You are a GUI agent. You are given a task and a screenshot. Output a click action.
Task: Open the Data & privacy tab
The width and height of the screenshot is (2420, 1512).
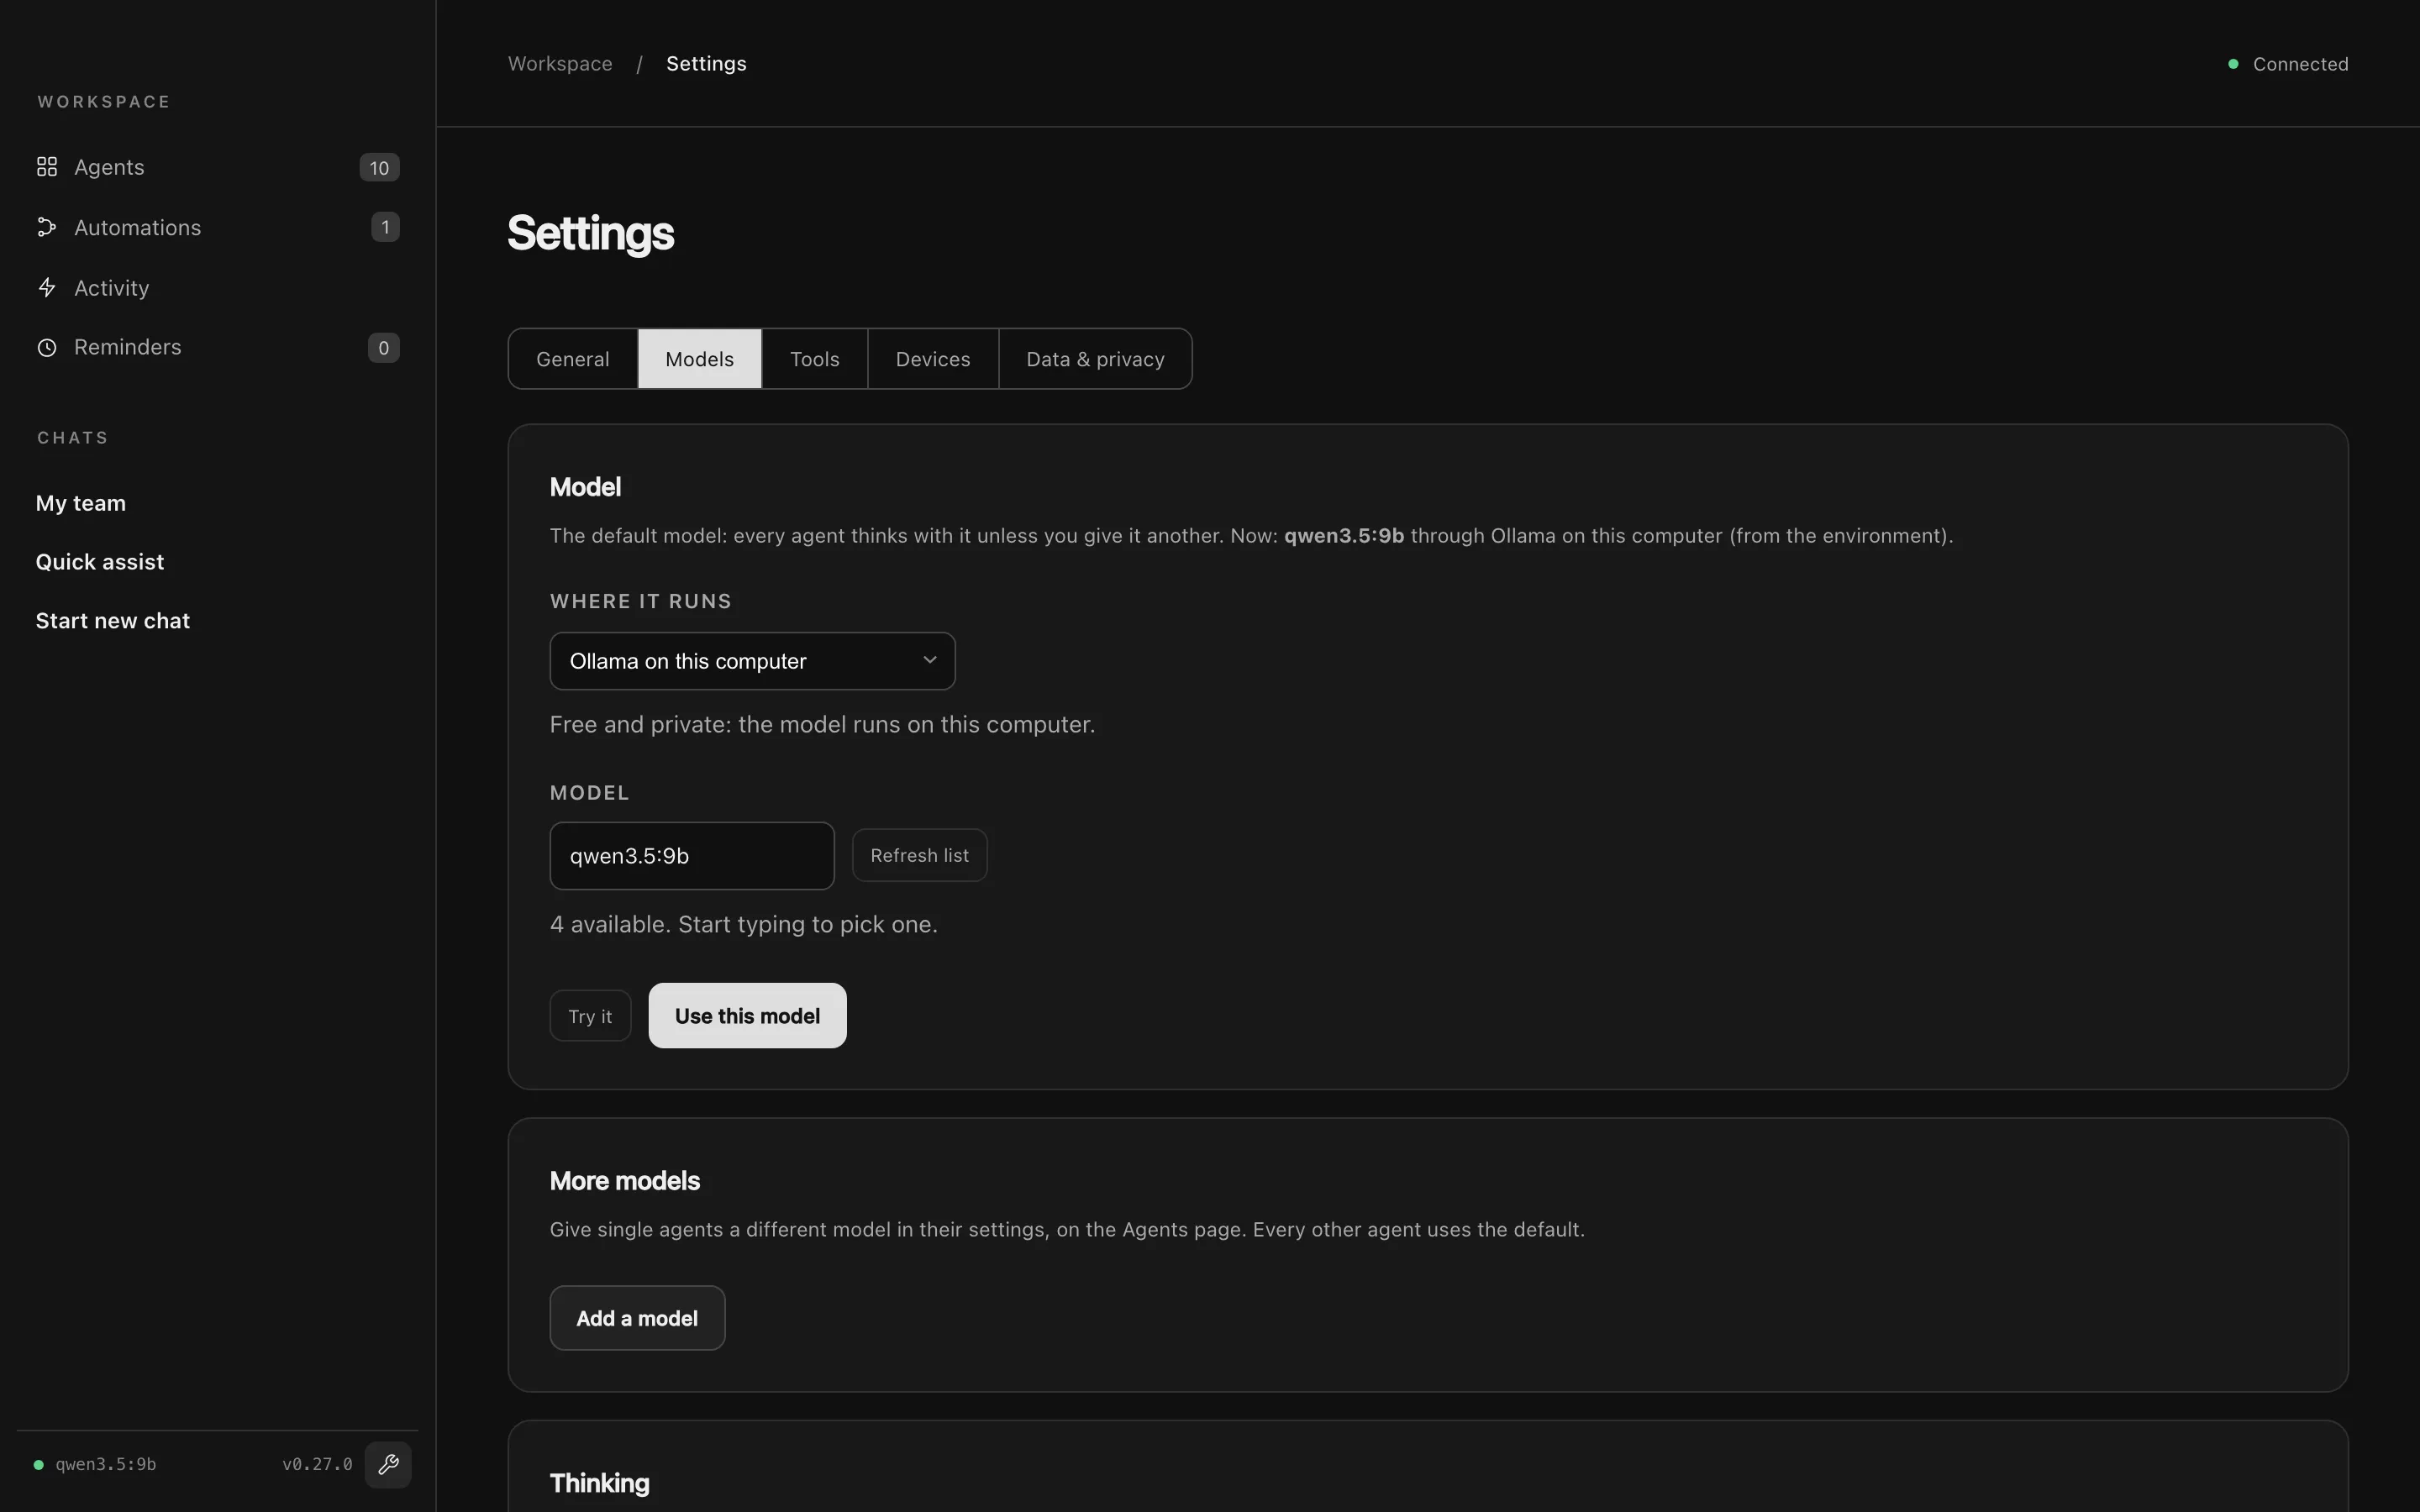coord(1095,359)
